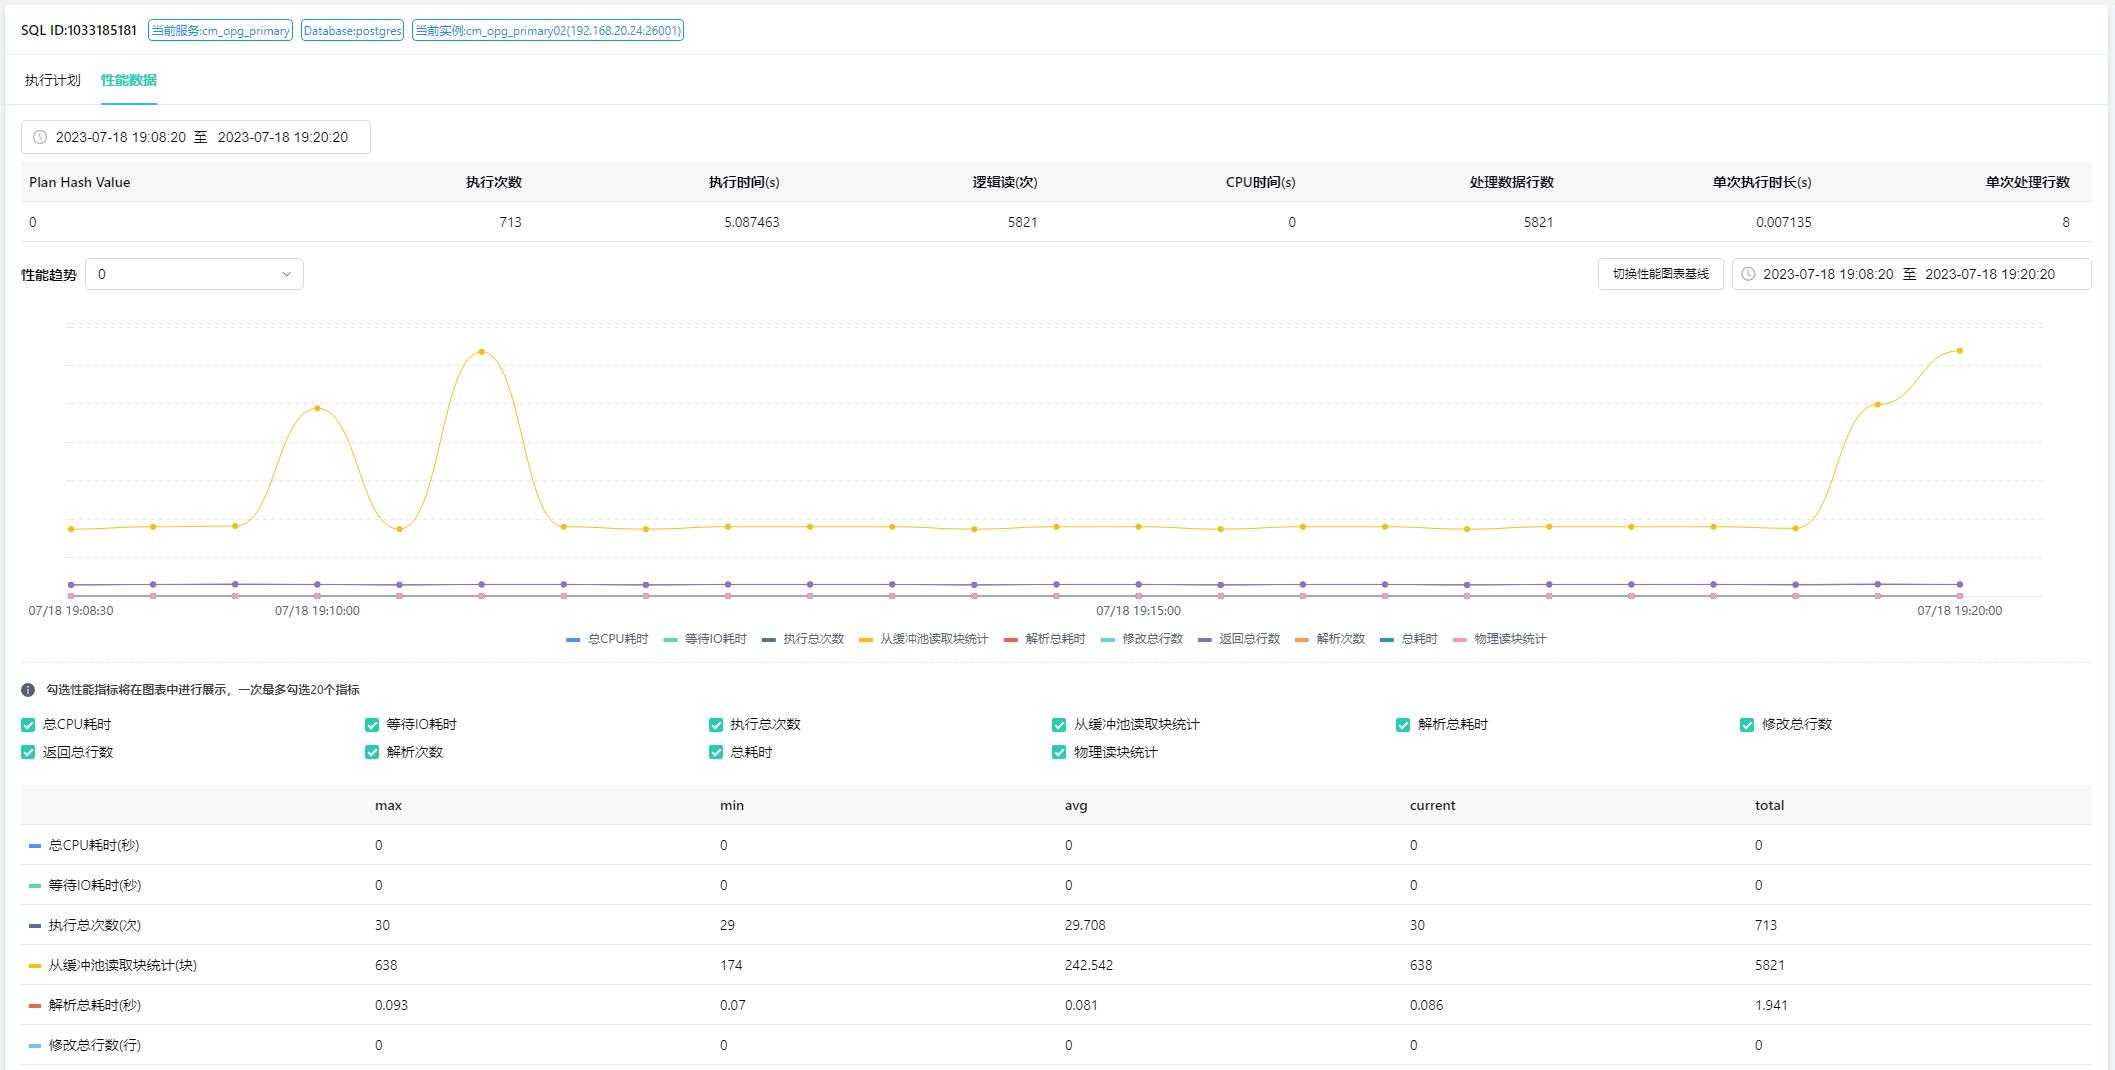The image size is (2115, 1070).
Task: Click the 执行次数 column header
Action: pyautogui.click(x=494, y=182)
